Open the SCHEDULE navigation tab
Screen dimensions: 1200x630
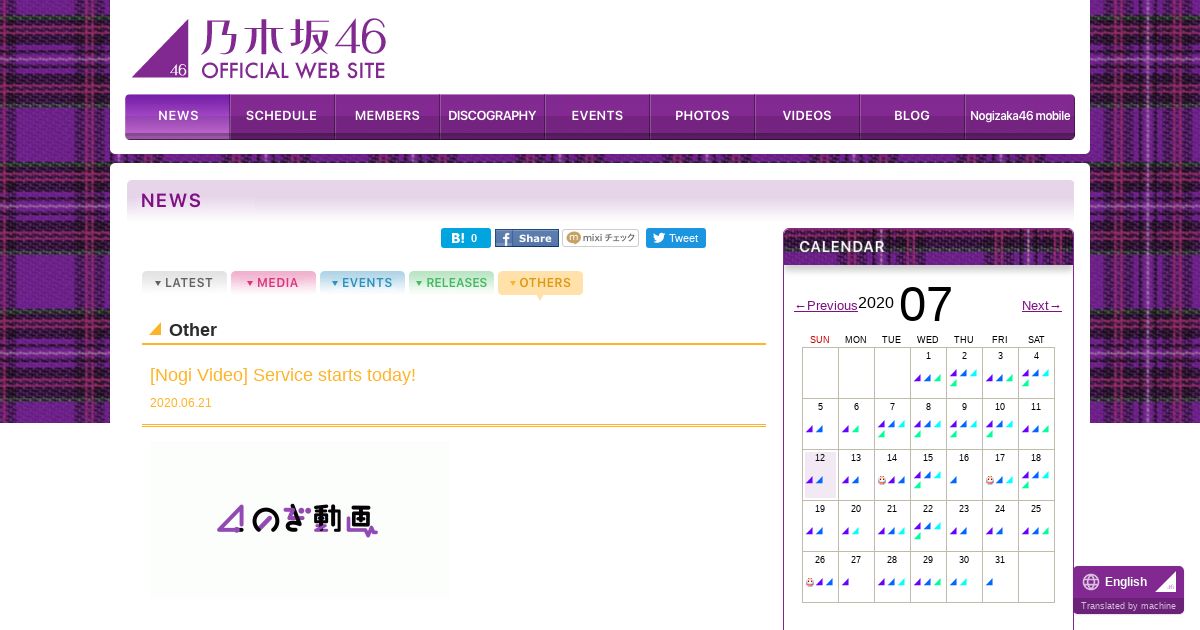tap(282, 116)
